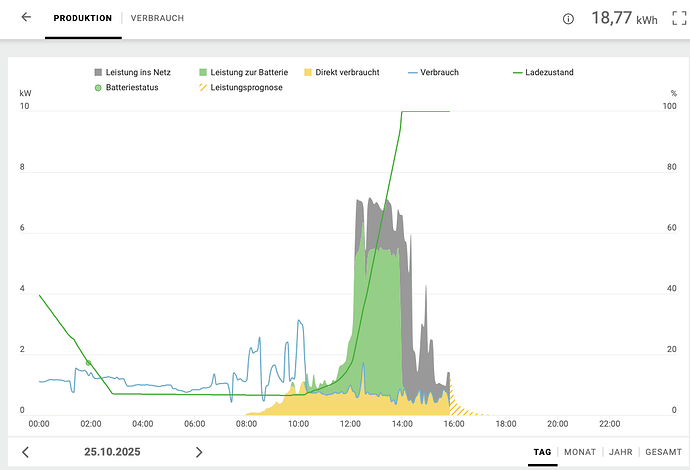
Task: Select the Tag time range
Action: pyautogui.click(x=542, y=452)
